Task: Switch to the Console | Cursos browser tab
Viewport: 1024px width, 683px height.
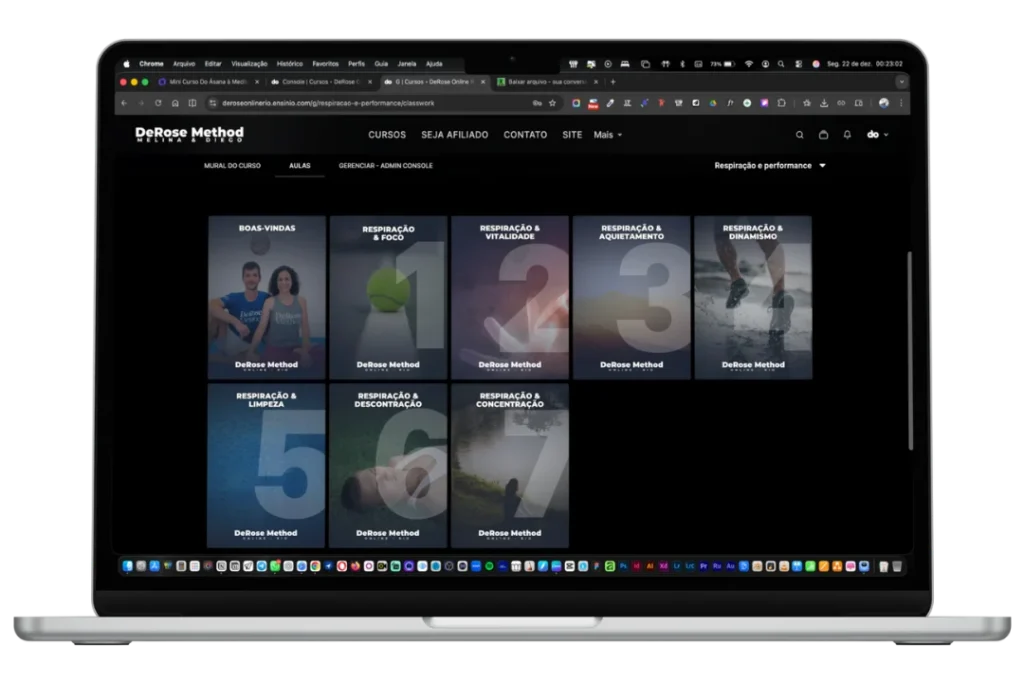Action: pyautogui.click(x=319, y=82)
